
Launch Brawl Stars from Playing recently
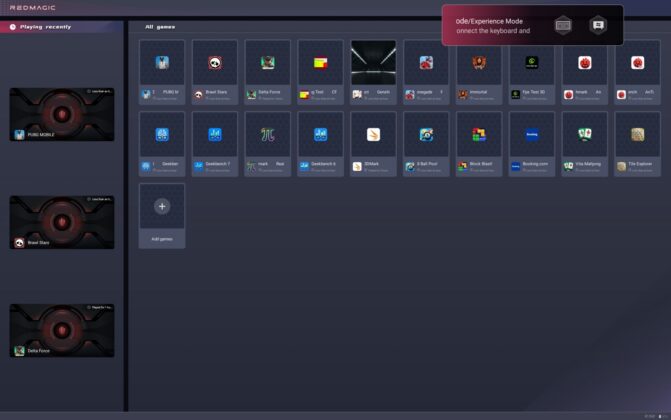pos(62,222)
